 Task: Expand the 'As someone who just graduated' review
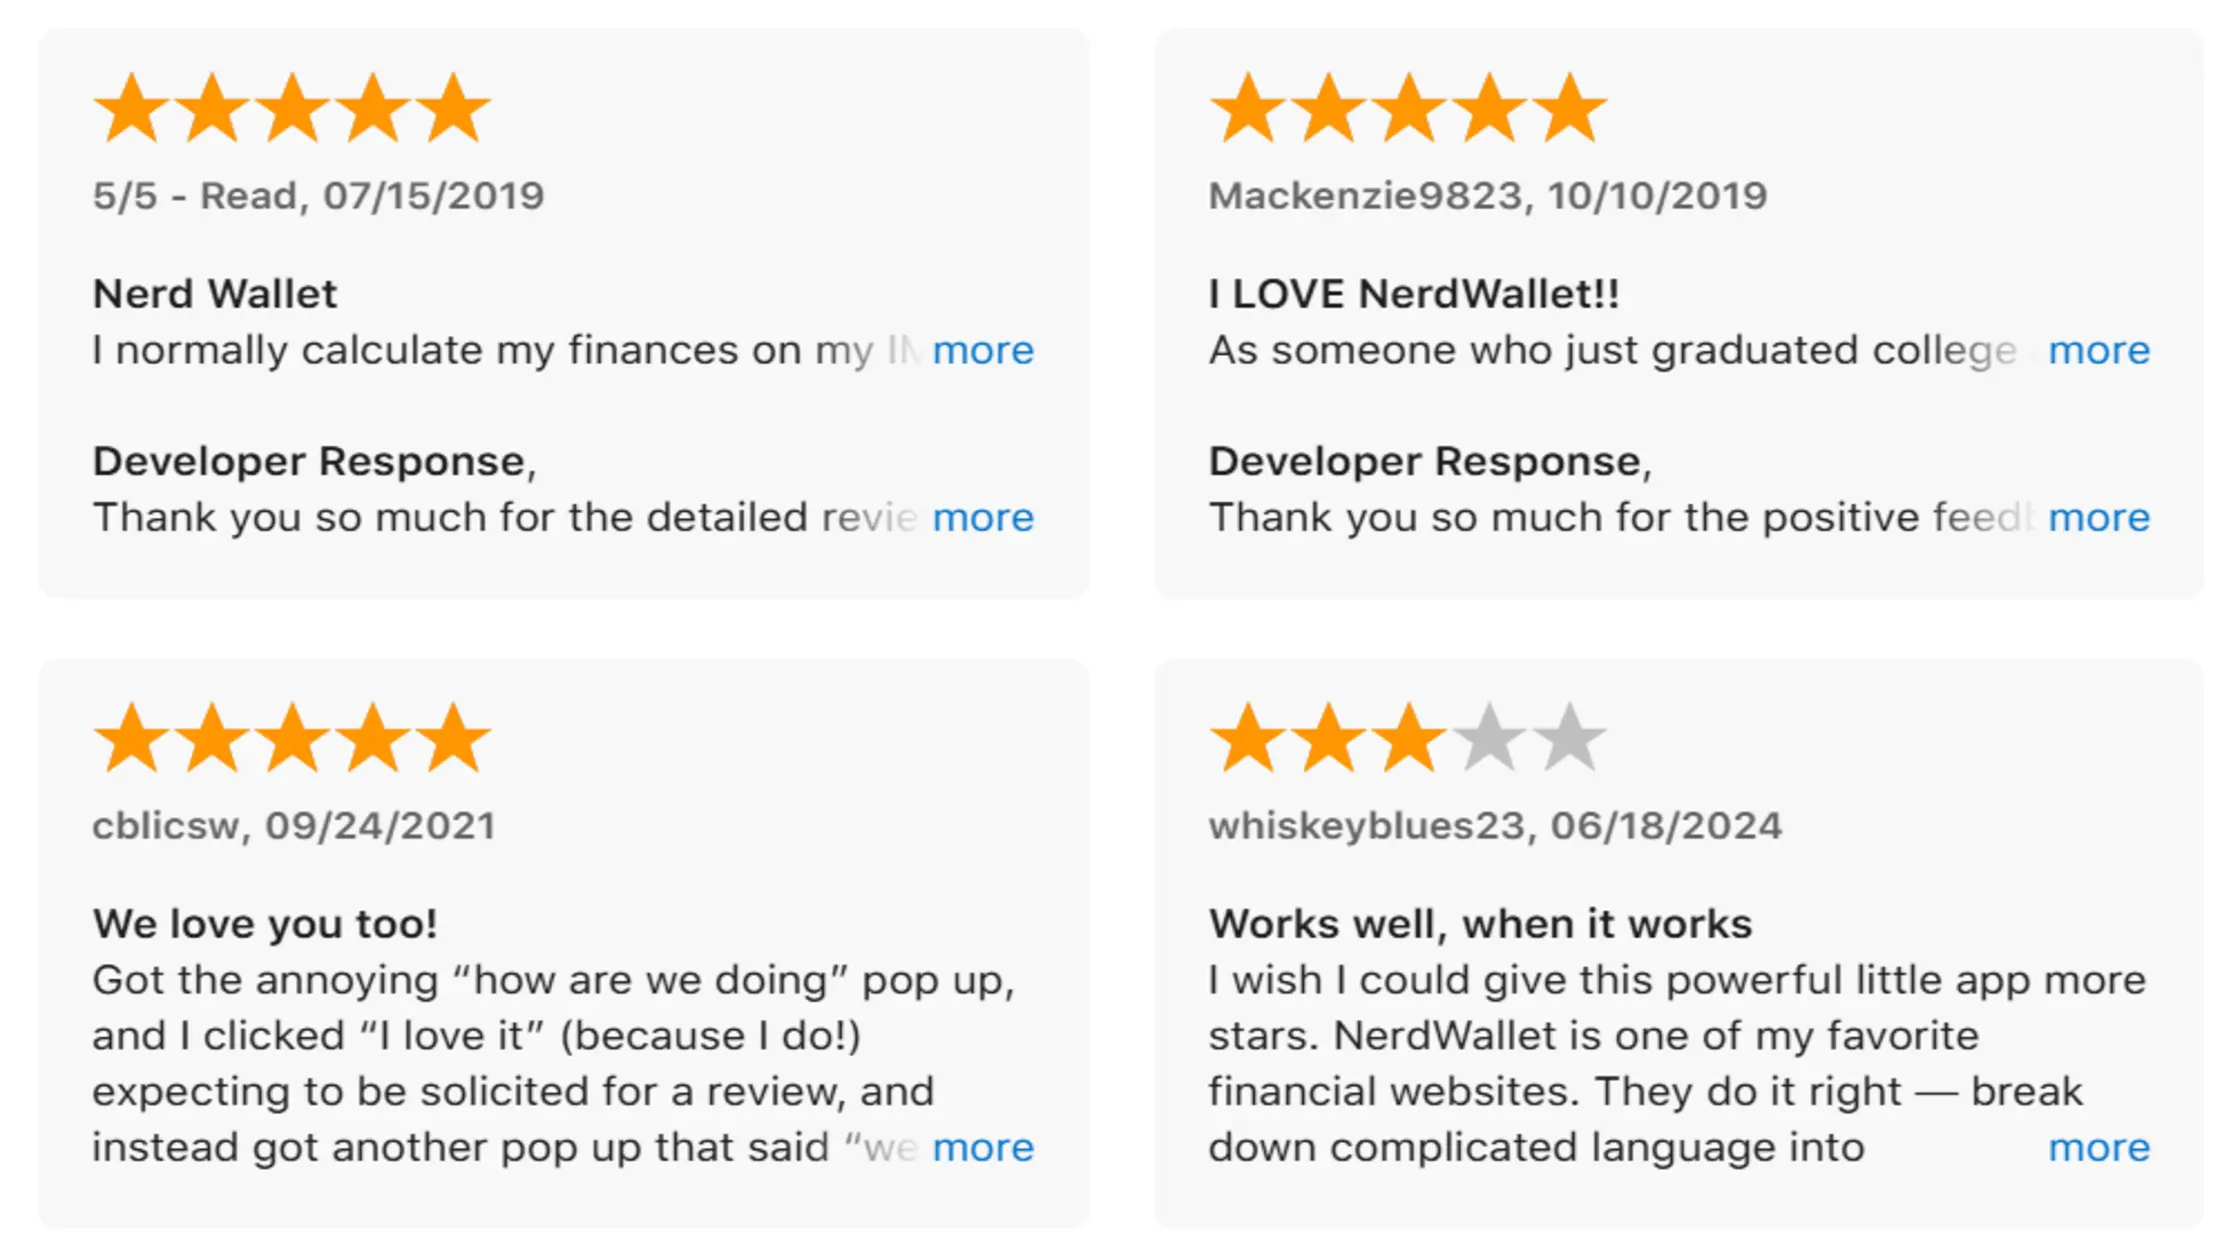coord(2098,351)
